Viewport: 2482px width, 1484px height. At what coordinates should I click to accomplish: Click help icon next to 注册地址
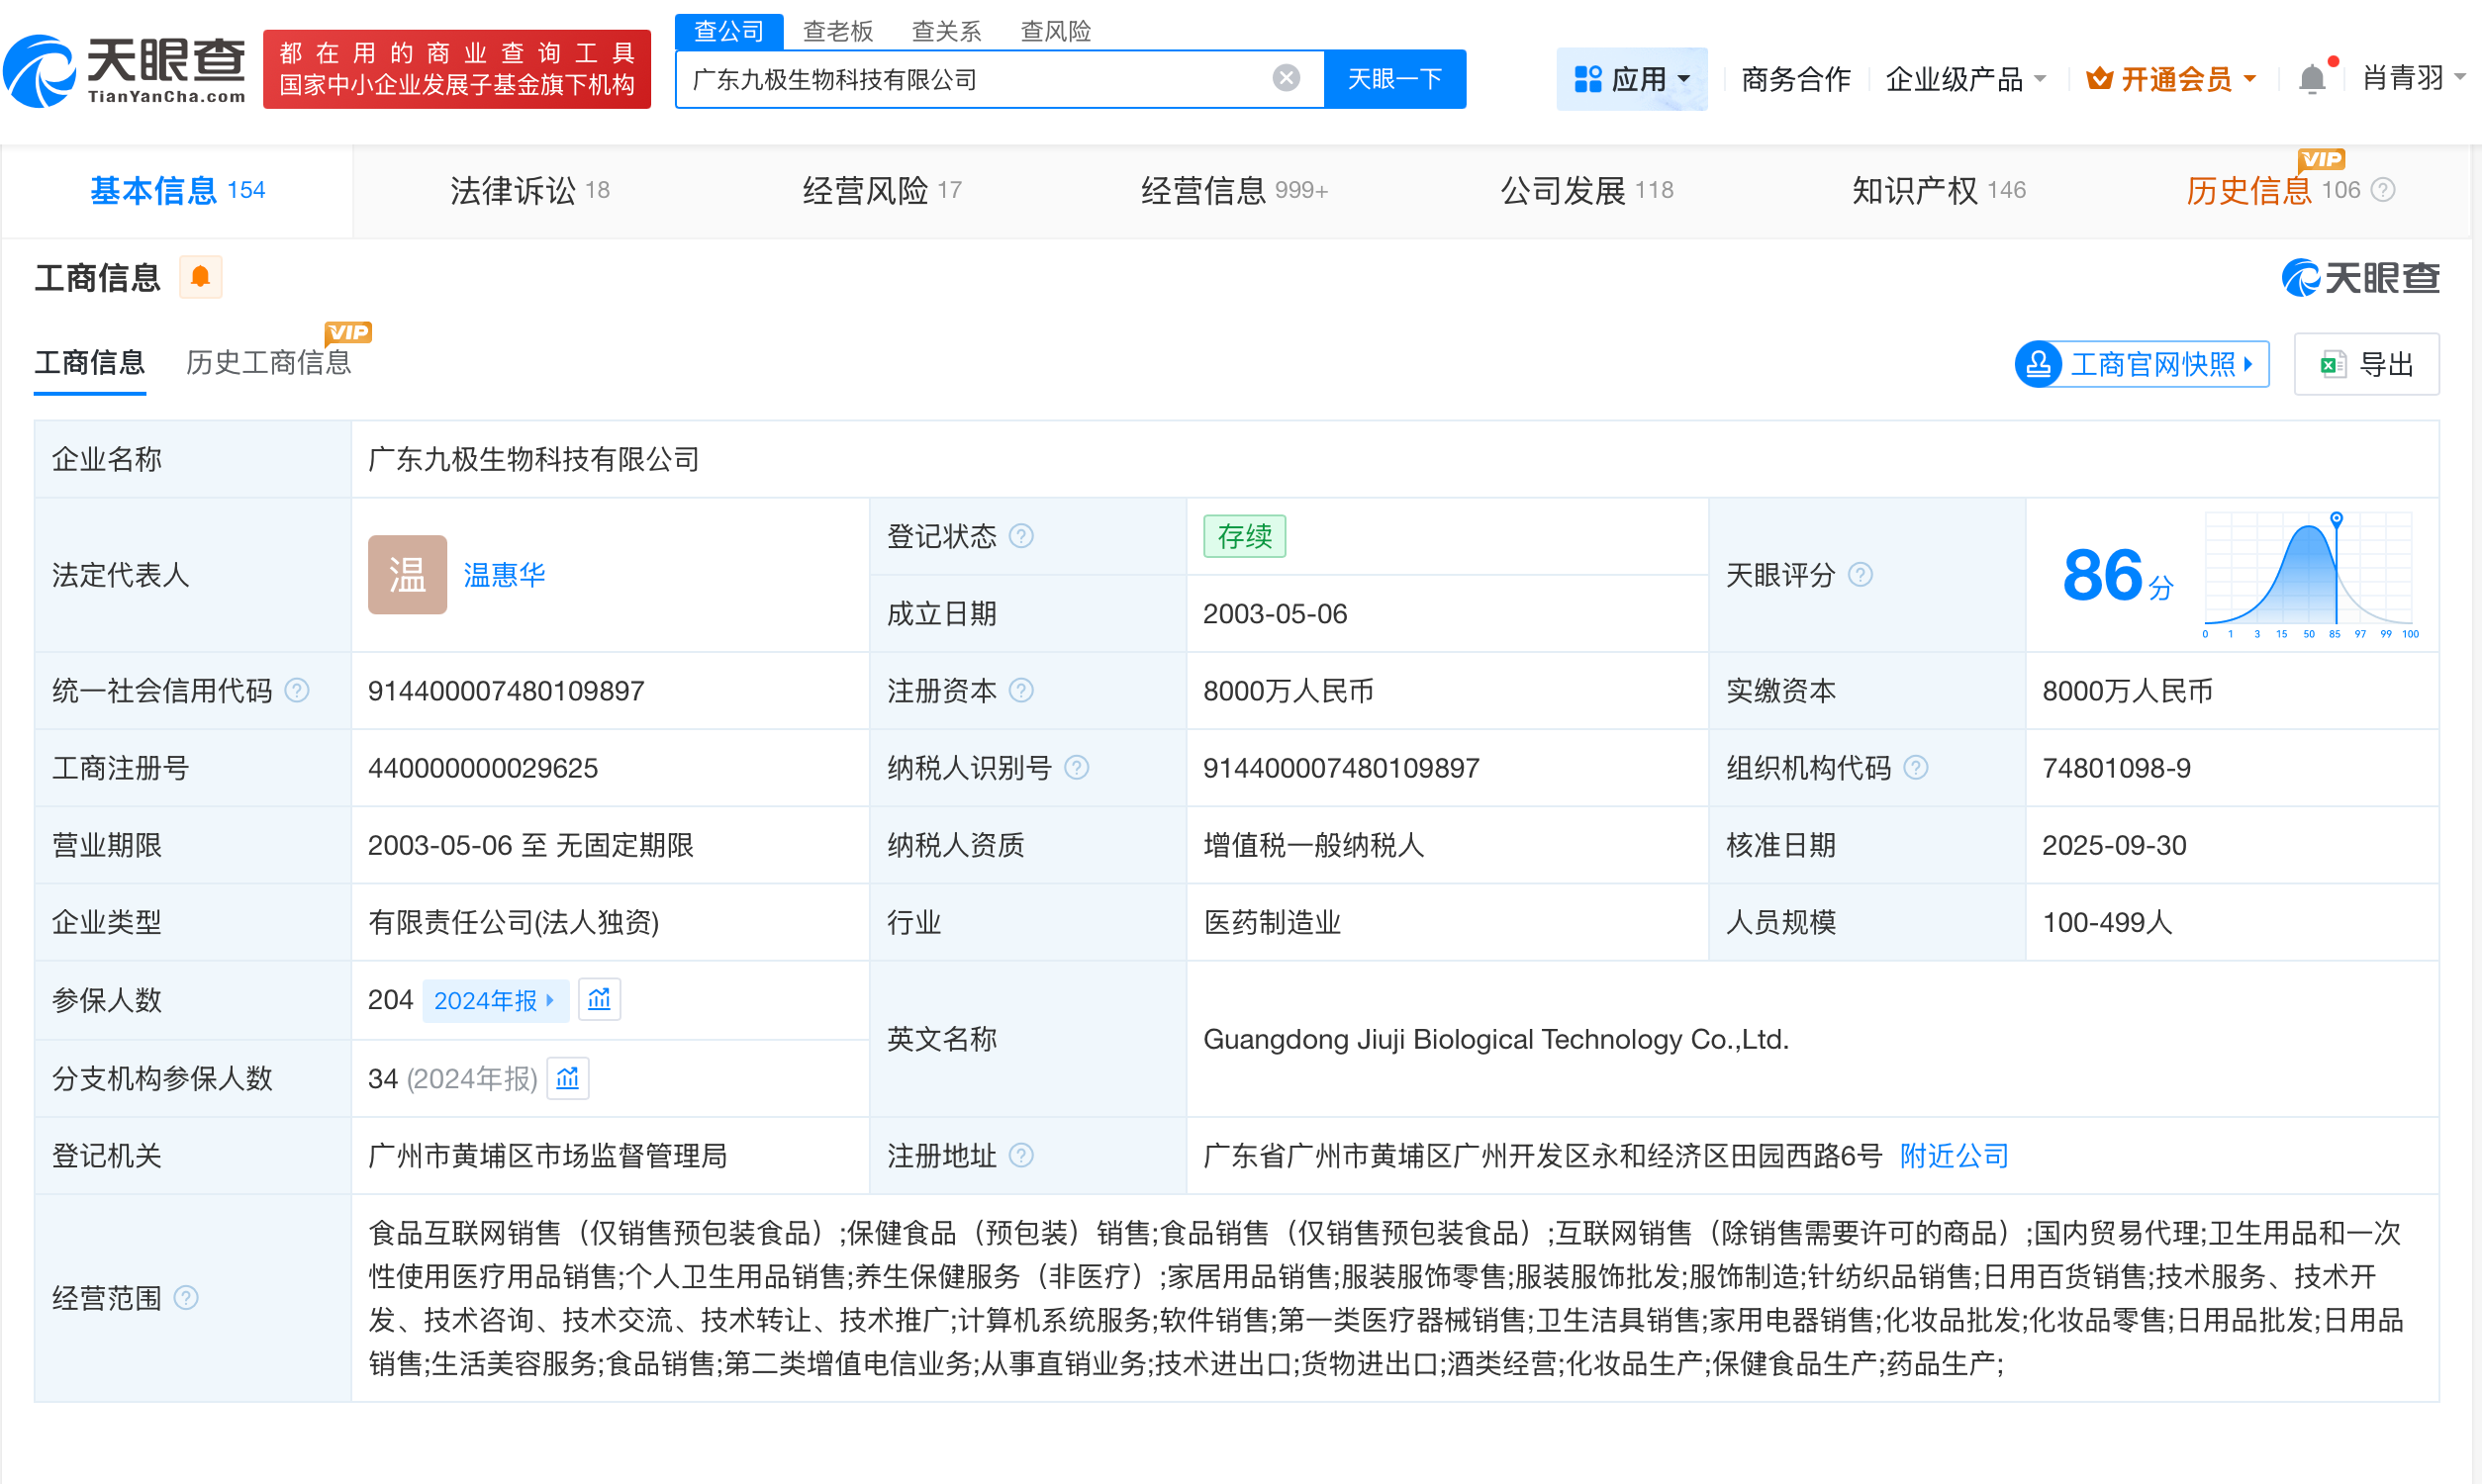1021,1156
